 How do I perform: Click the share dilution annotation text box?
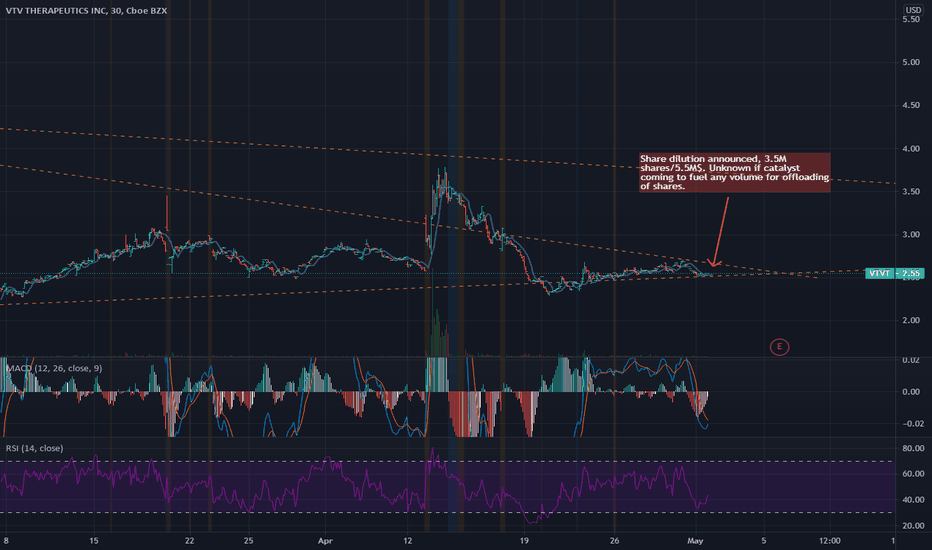tap(734, 172)
